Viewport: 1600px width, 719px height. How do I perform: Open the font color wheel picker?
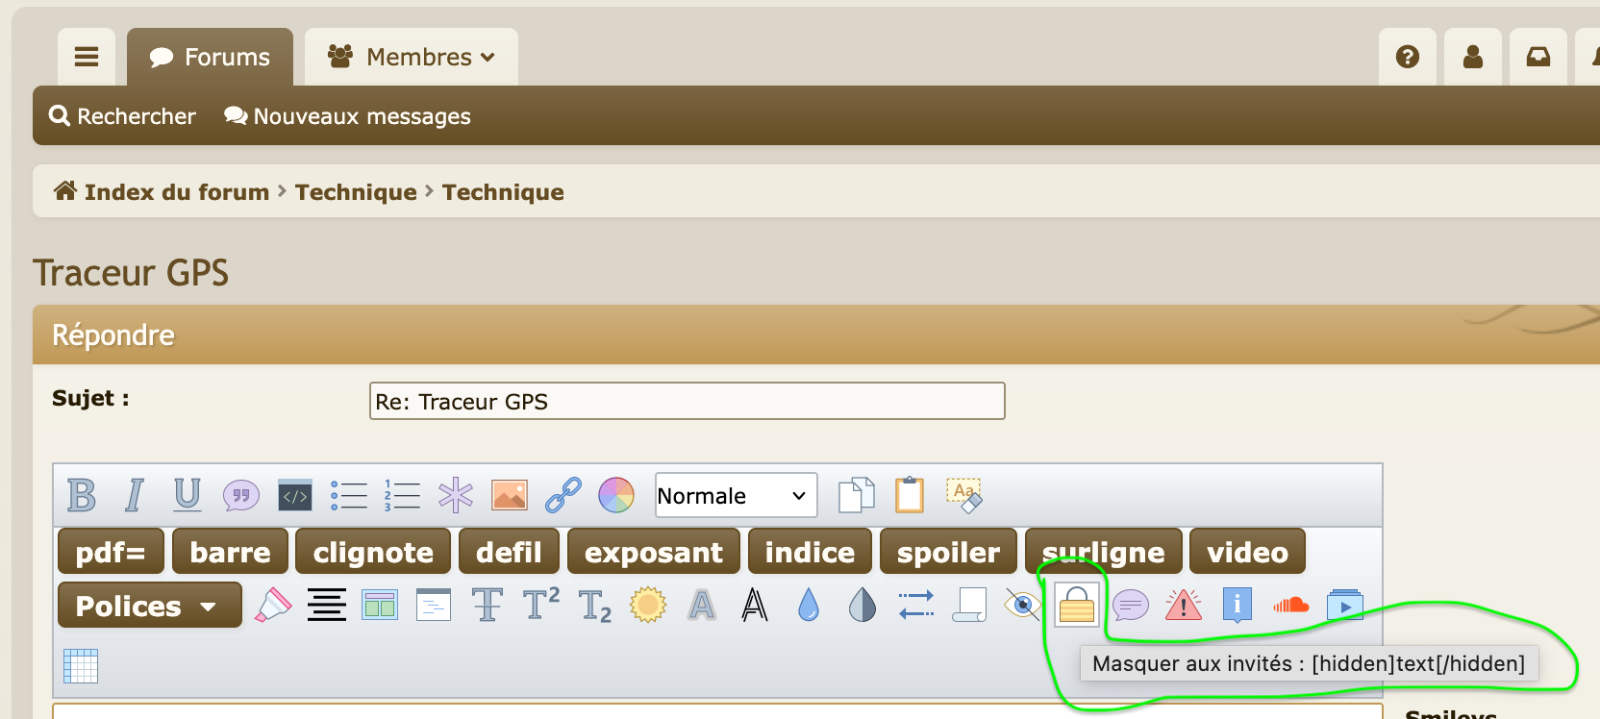[x=616, y=495]
